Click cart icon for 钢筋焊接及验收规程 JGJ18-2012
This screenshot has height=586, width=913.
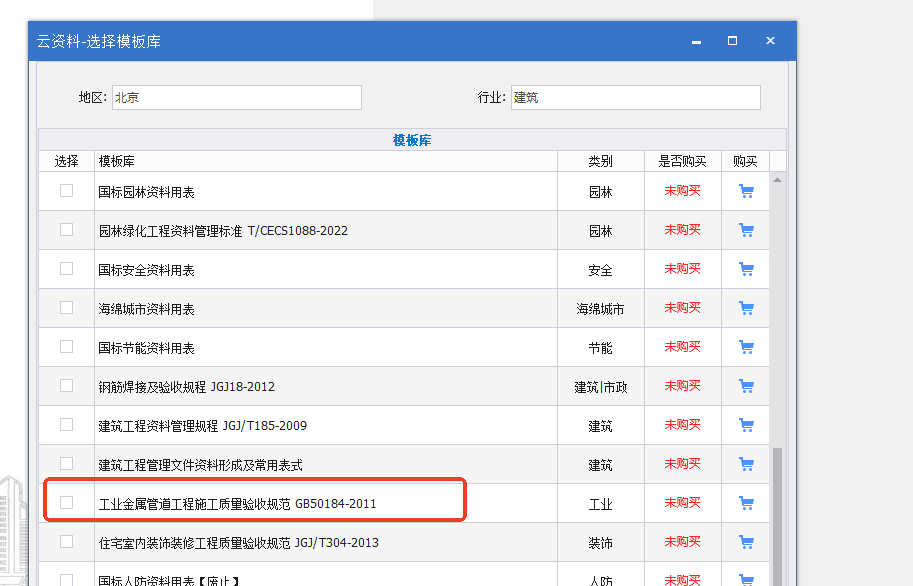click(x=746, y=386)
